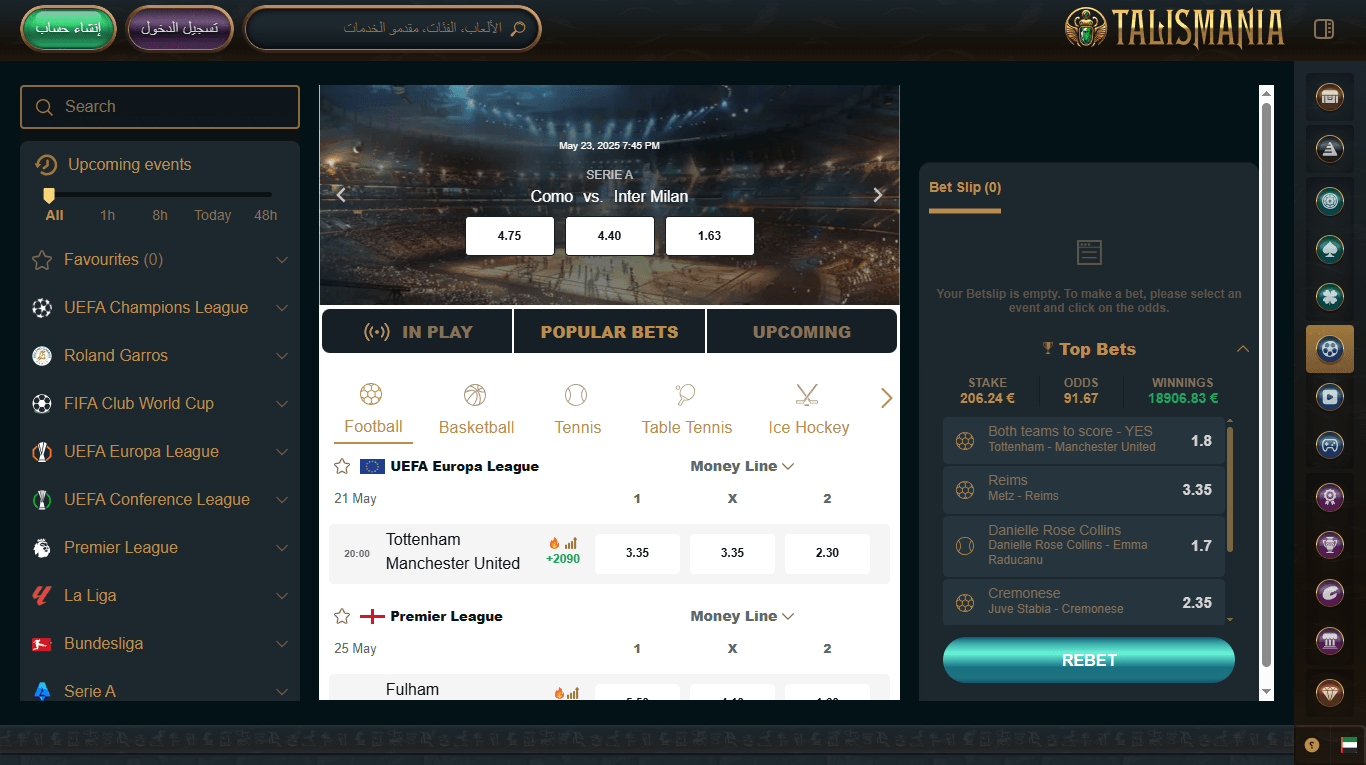Viewport: 1366px width, 765px height.
Task: Favourite the UEFA Europa League star
Action: [342, 466]
